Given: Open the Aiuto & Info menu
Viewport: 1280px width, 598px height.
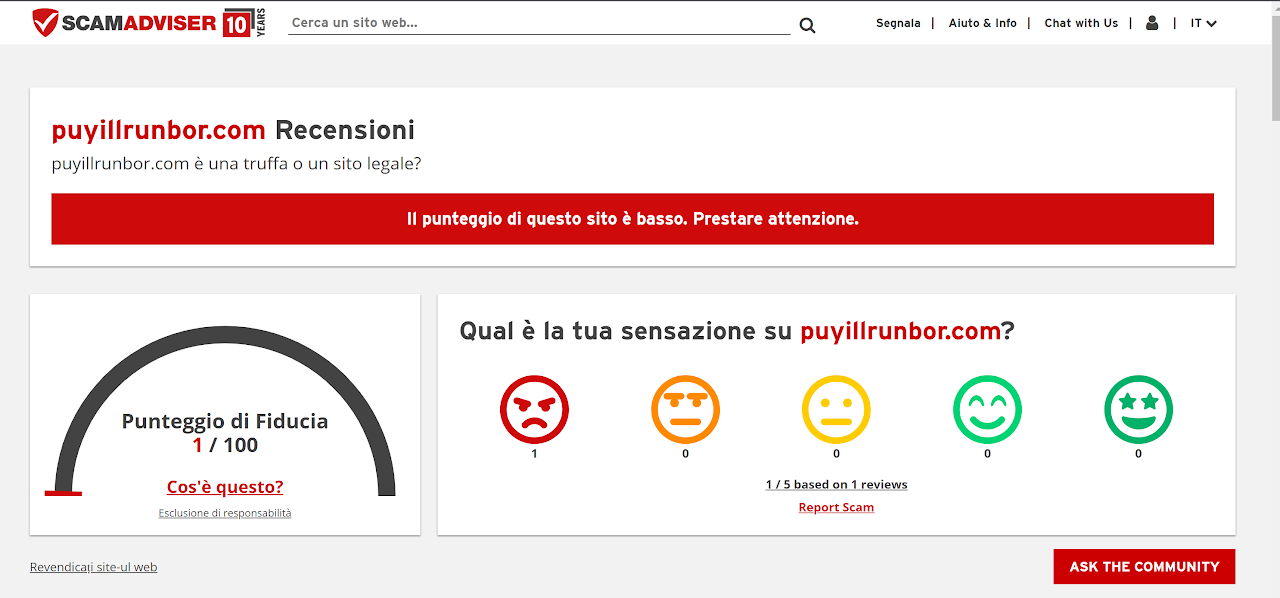Looking at the screenshot, I should (982, 23).
